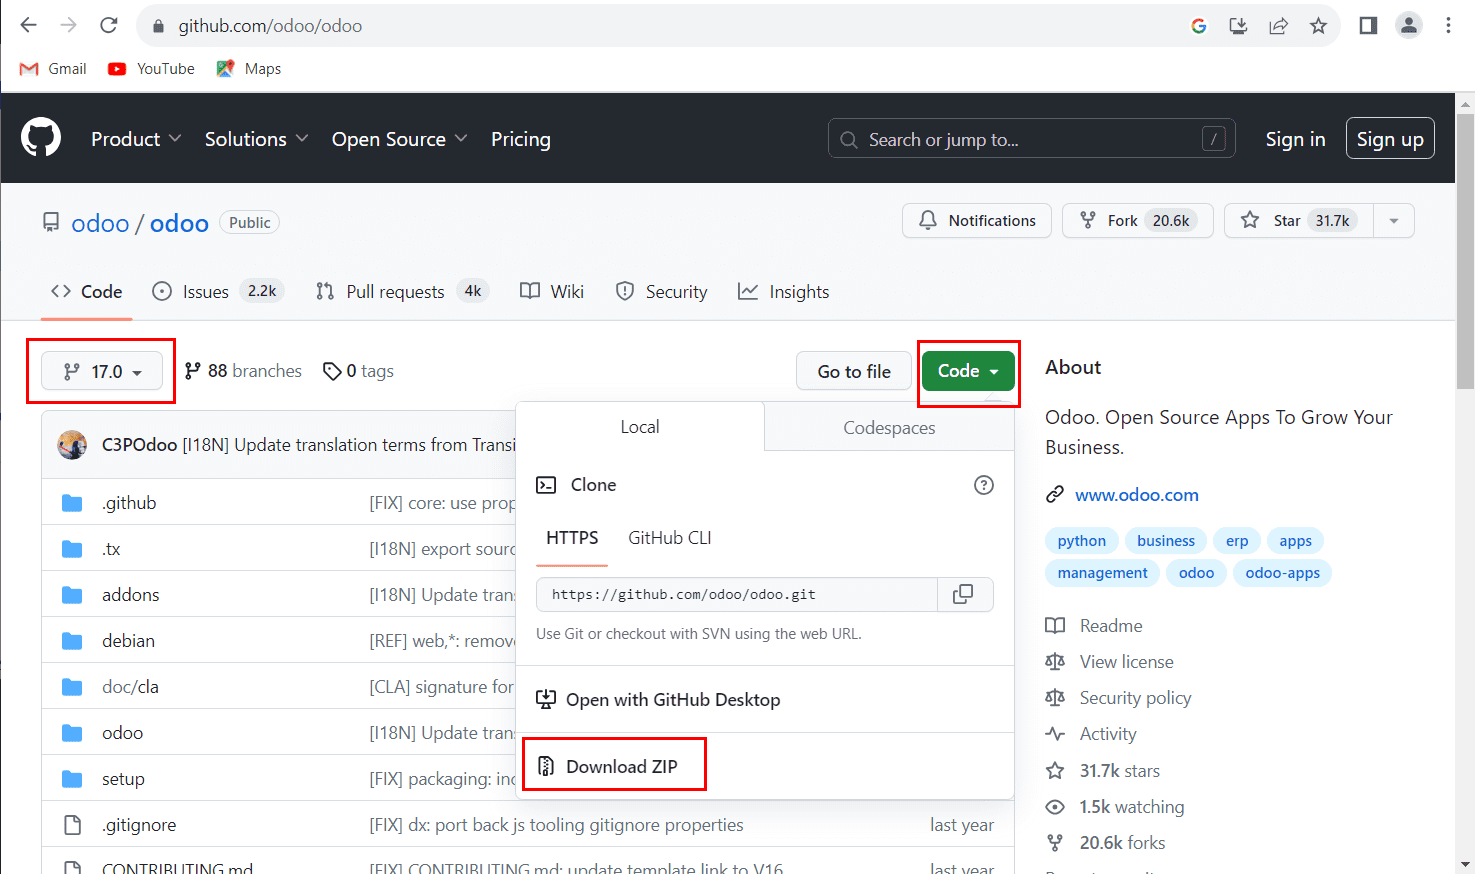Open dropdown arrow next to Star
This screenshot has height=874, width=1475.
point(1394,221)
